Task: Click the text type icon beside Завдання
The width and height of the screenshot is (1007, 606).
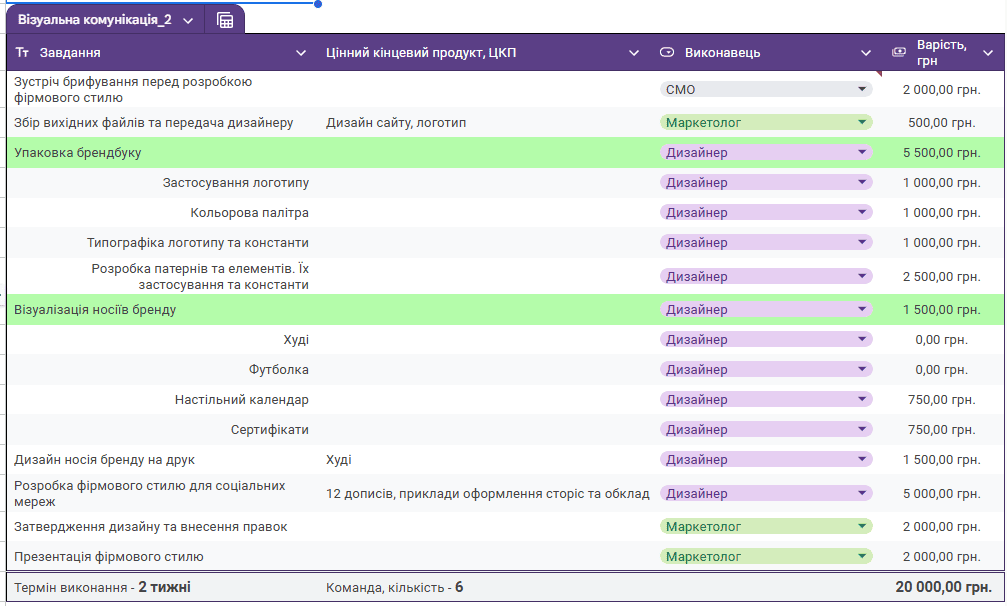Action: pos(22,53)
